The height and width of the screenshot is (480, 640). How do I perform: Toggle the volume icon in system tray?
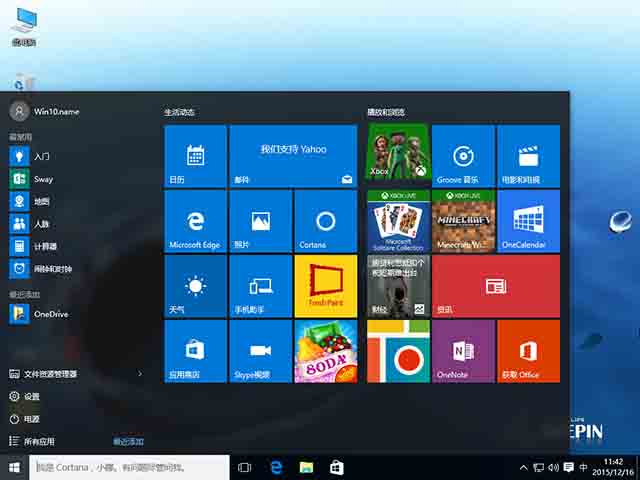(x=554, y=467)
